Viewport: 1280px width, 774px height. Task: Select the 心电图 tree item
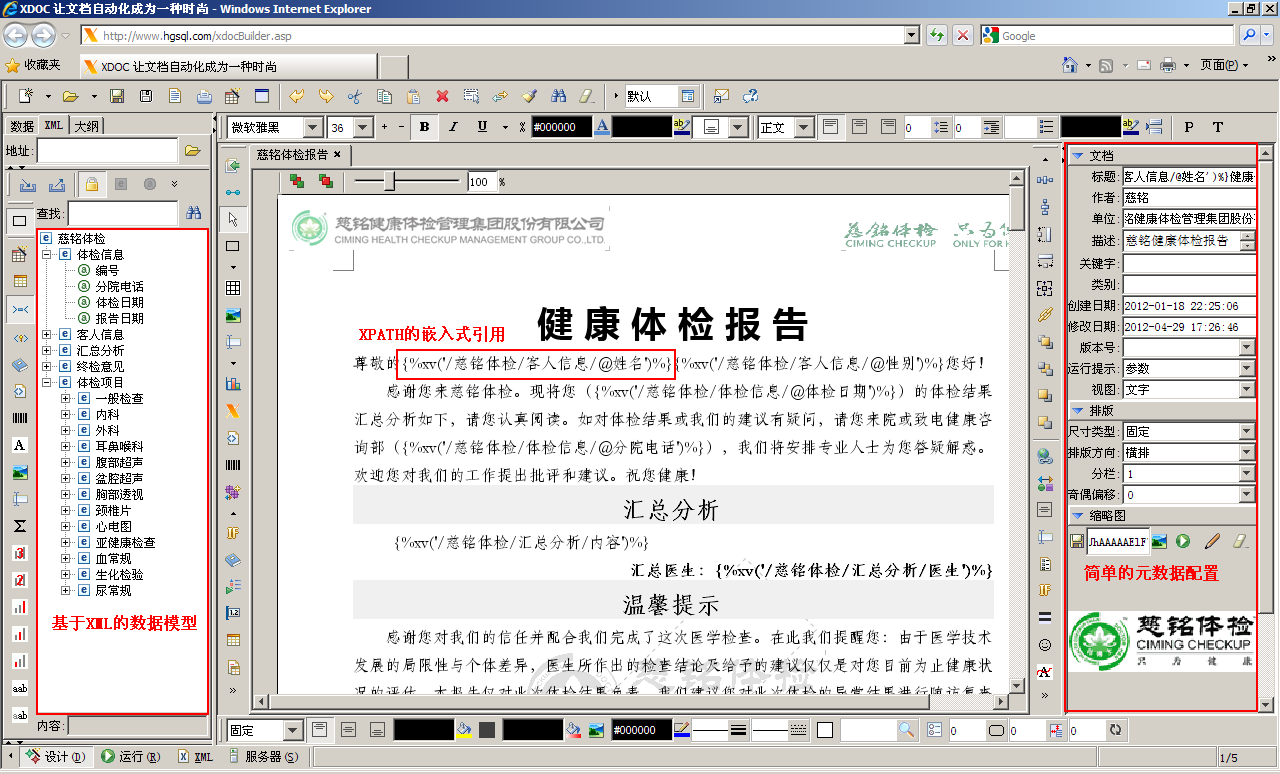tap(113, 527)
